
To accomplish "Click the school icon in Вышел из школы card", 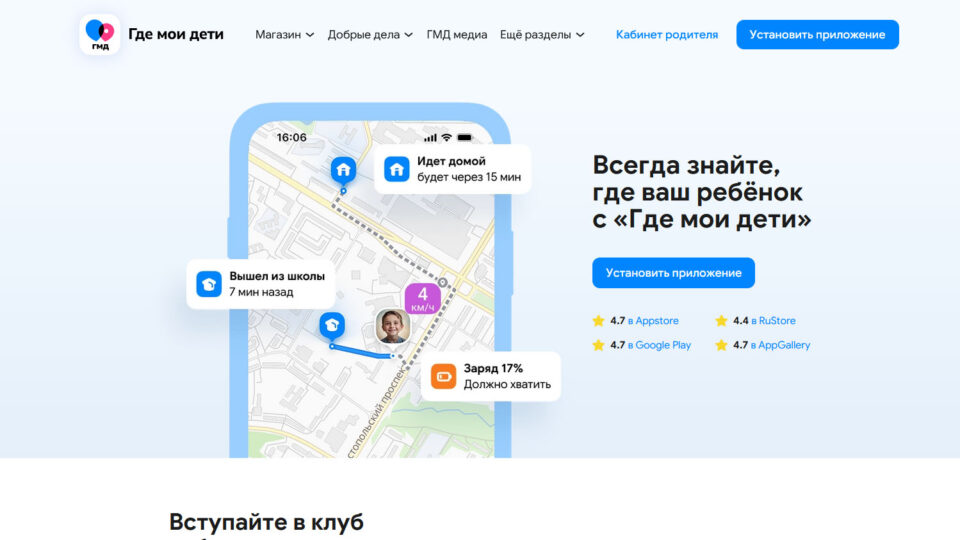I will point(209,284).
